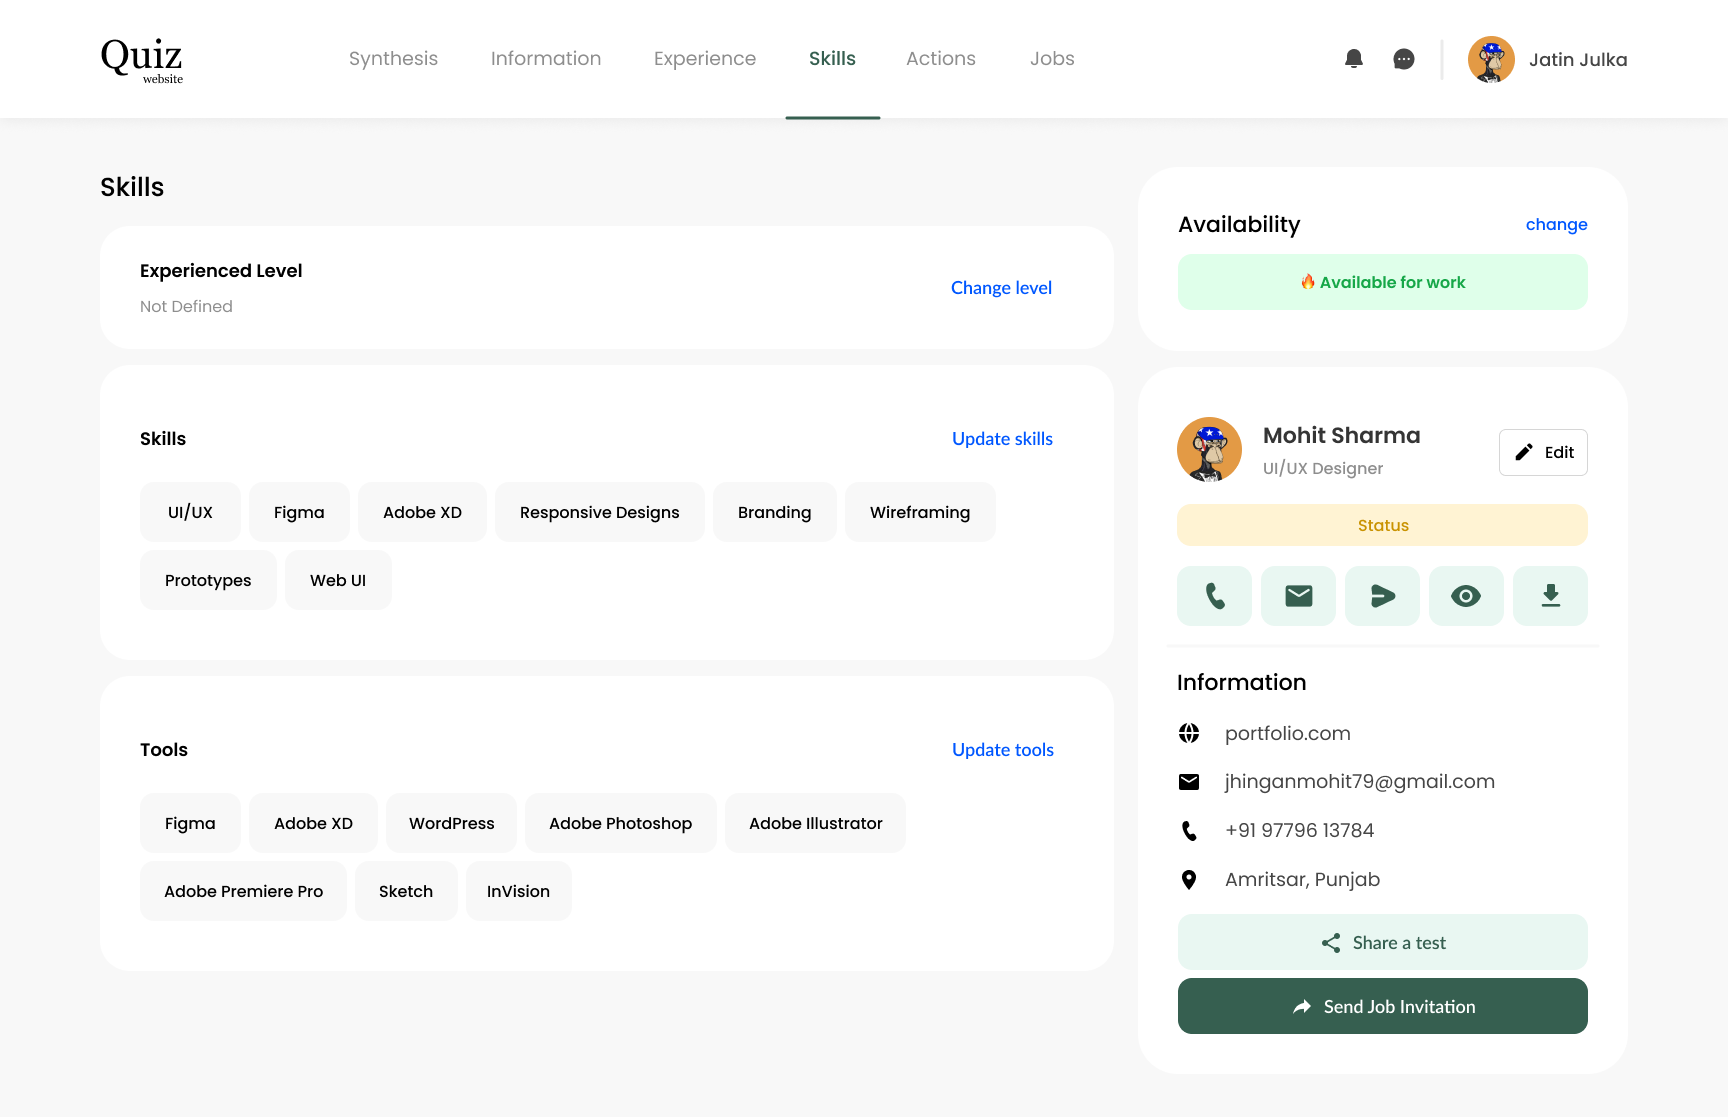Go to the Jobs tab

point(1052,59)
